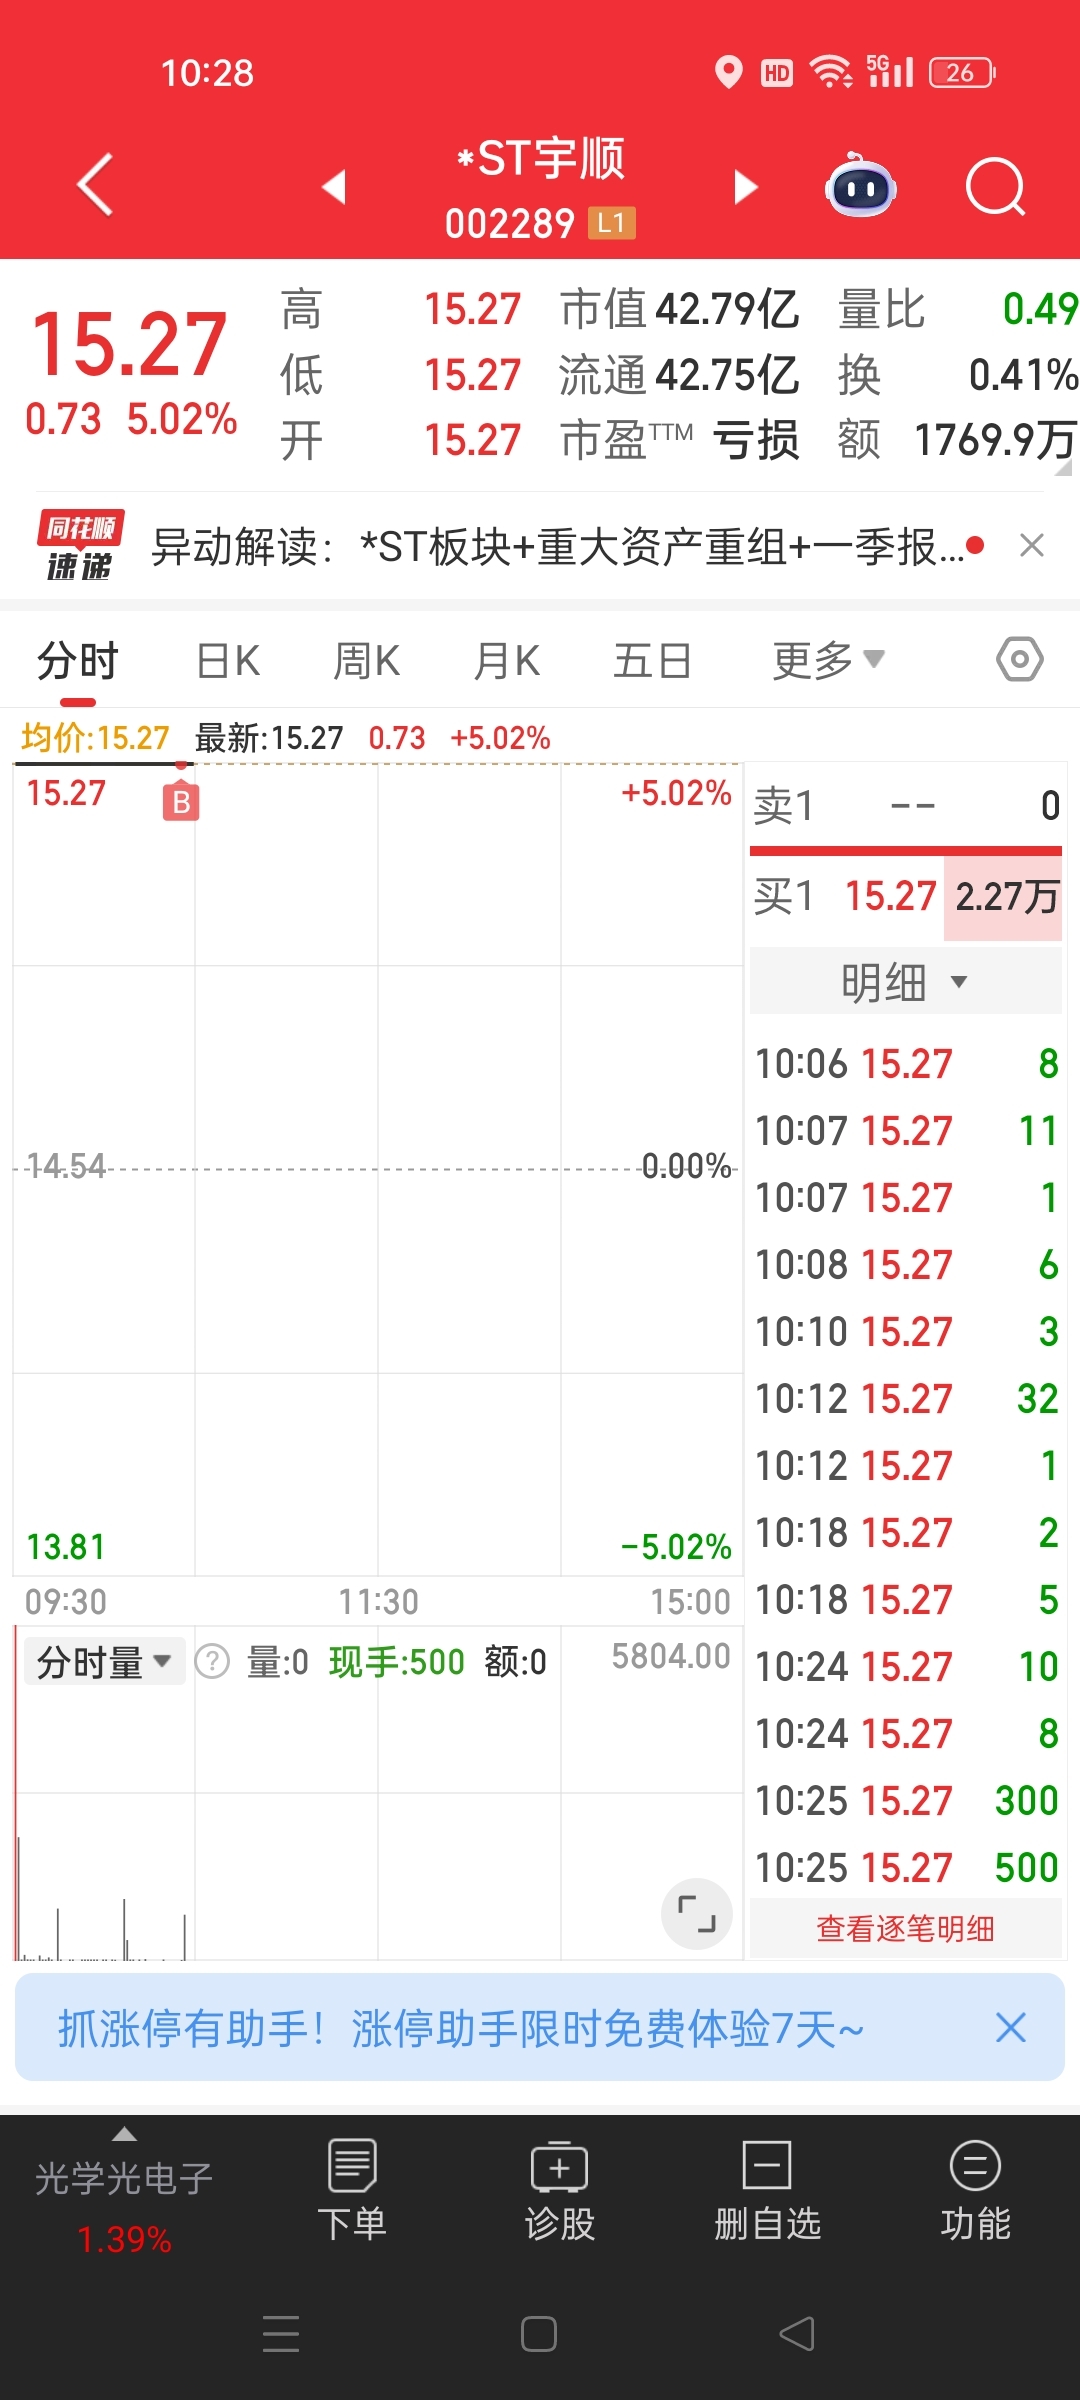
Task: Open 分时量 help question mark
Action: (x=212, y=1662)
